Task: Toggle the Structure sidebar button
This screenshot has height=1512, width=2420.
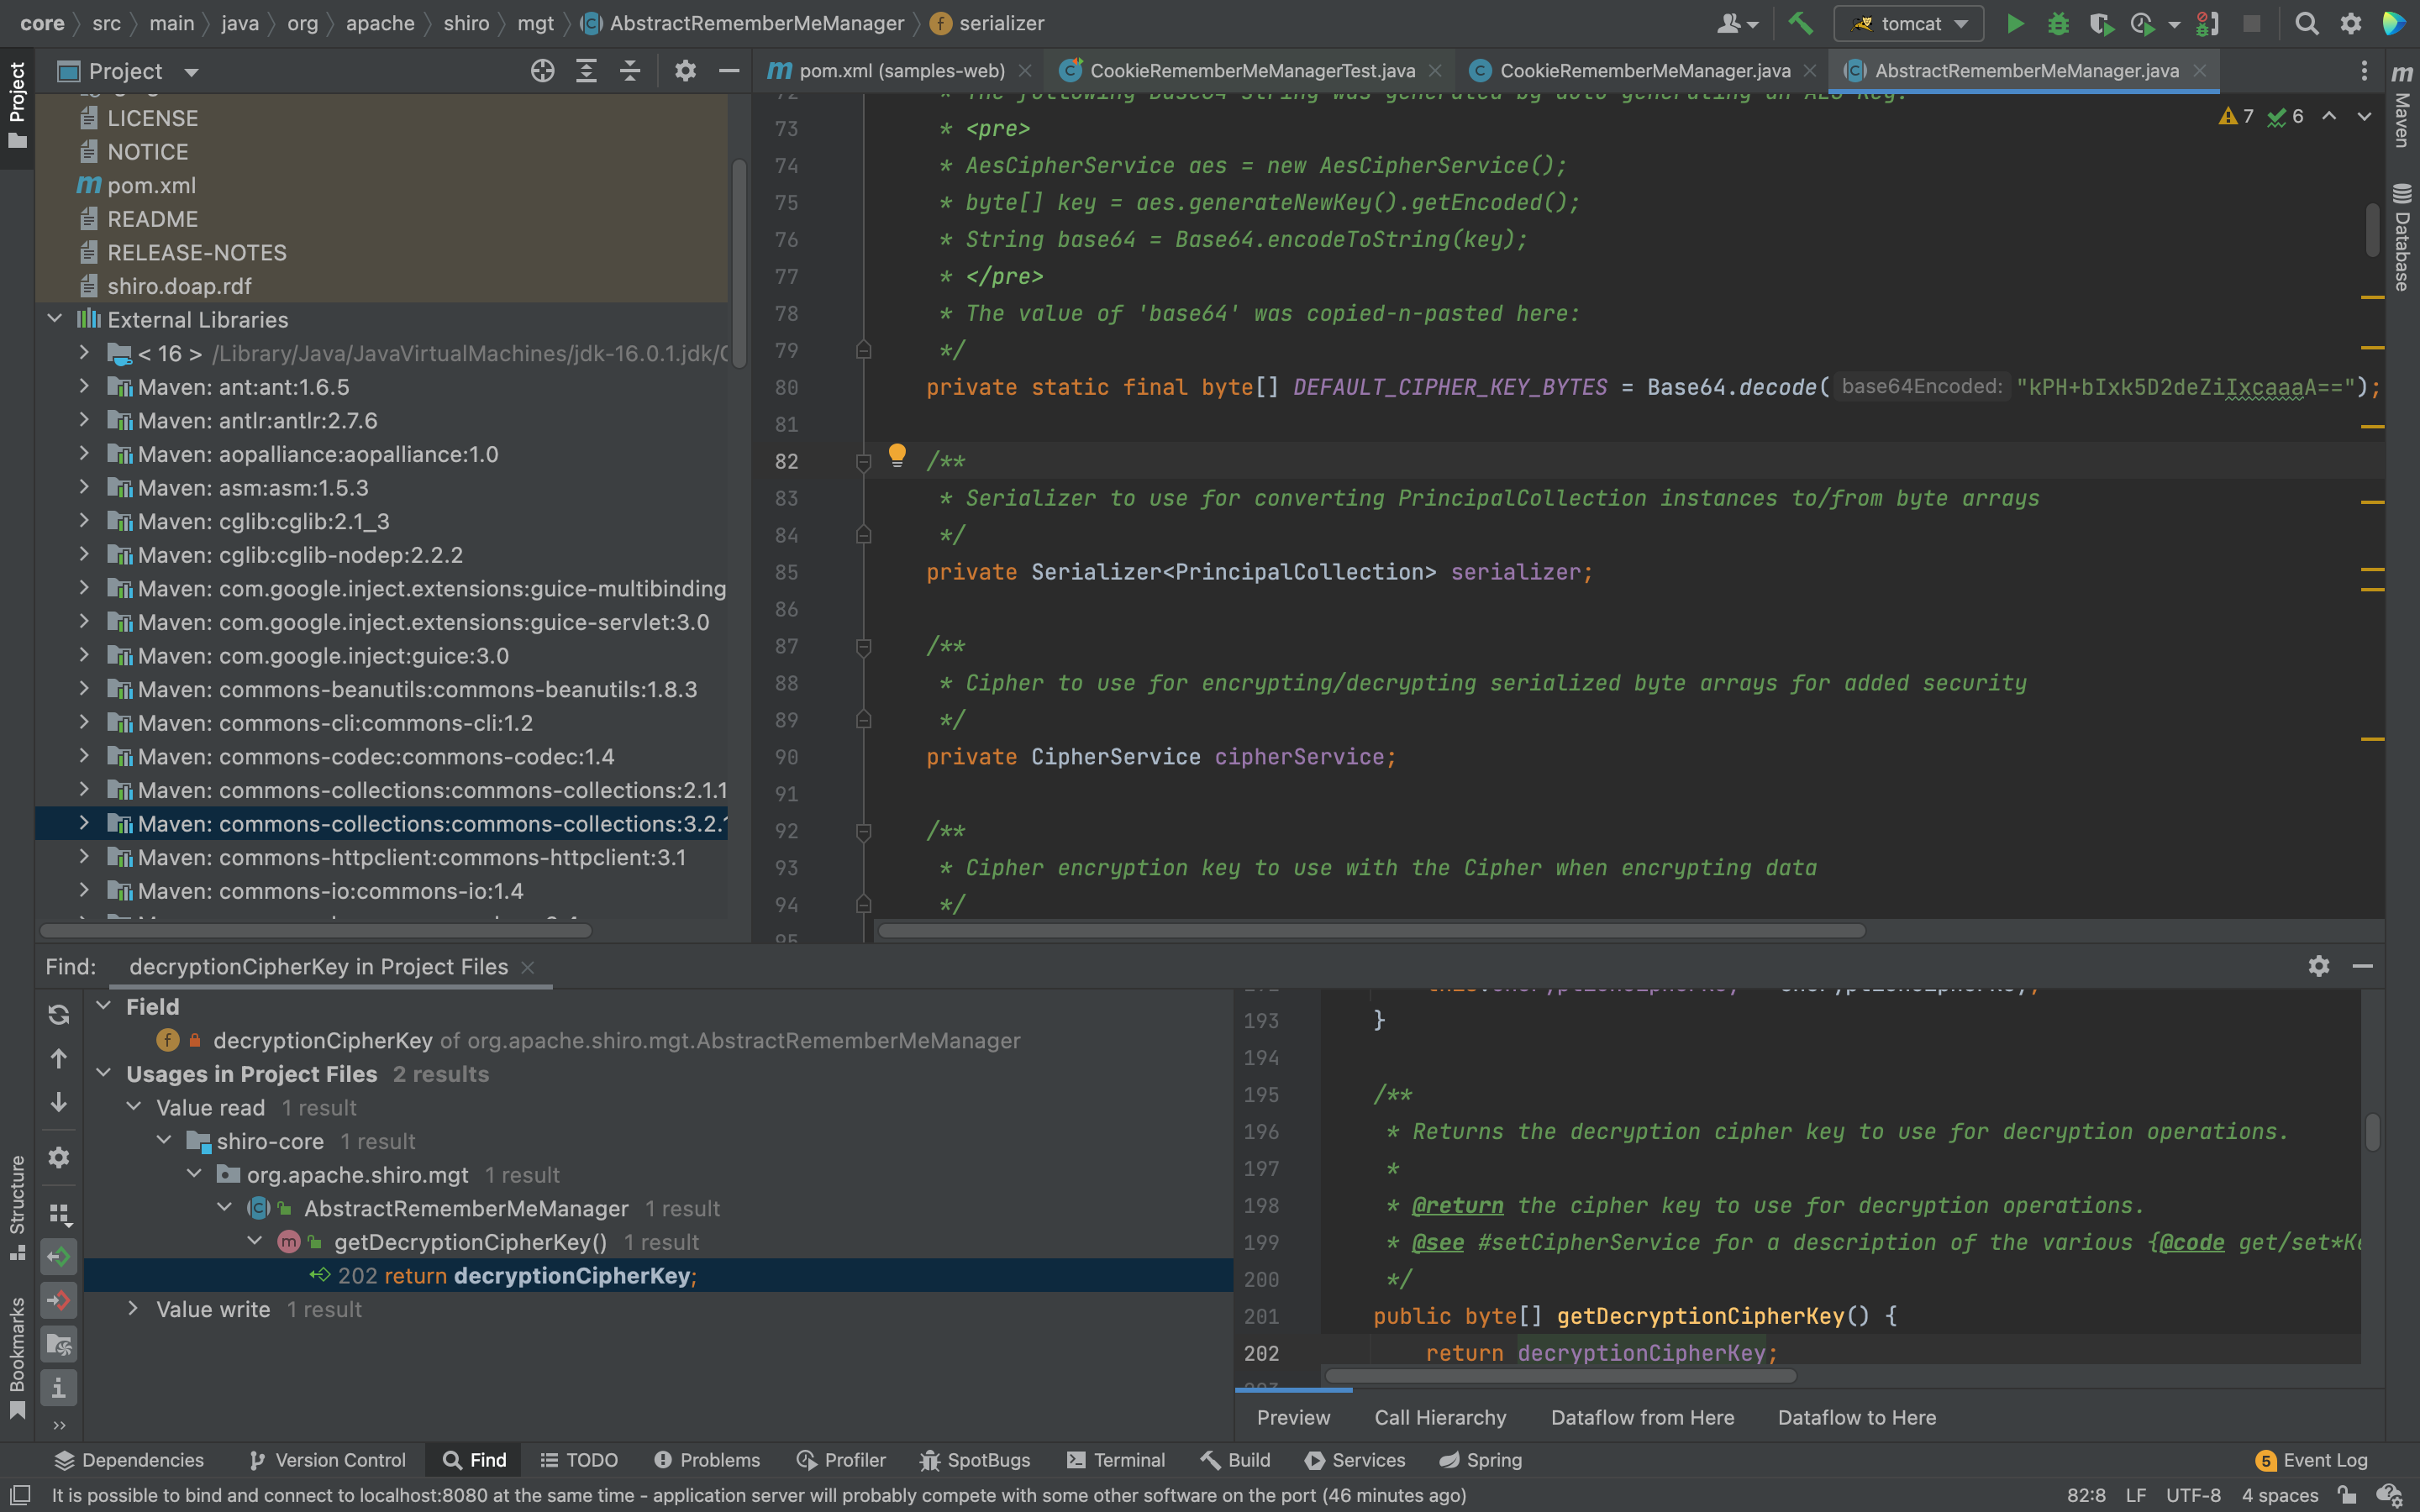Action: [17, 1207]
